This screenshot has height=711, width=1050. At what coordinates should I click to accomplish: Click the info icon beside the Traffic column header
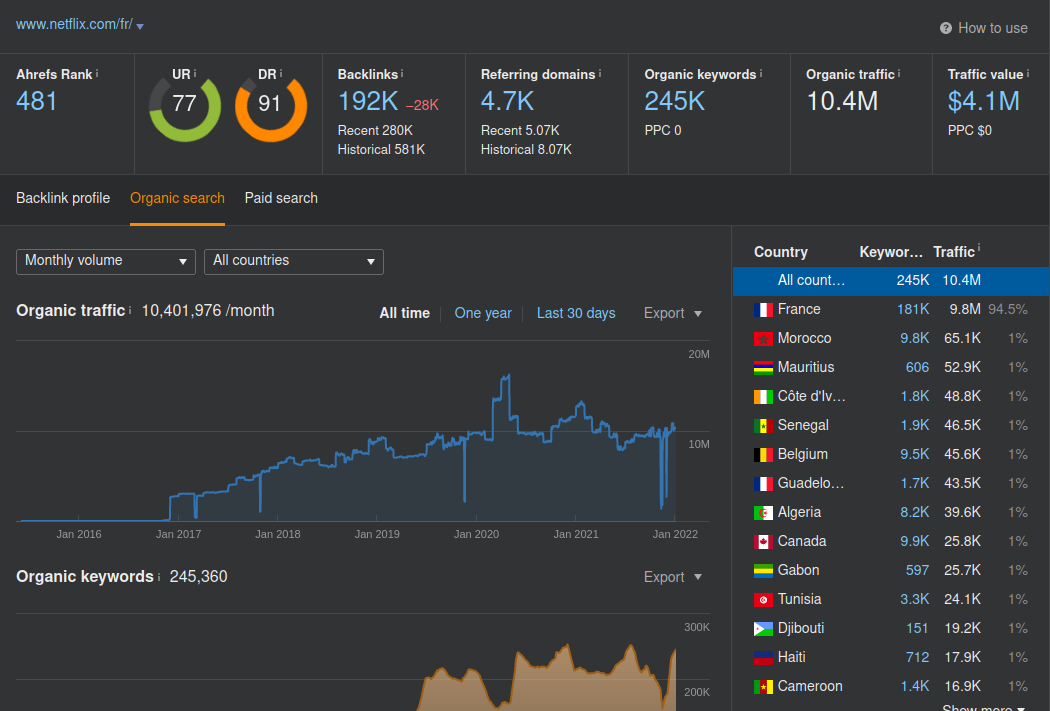(x=979, y=248)
